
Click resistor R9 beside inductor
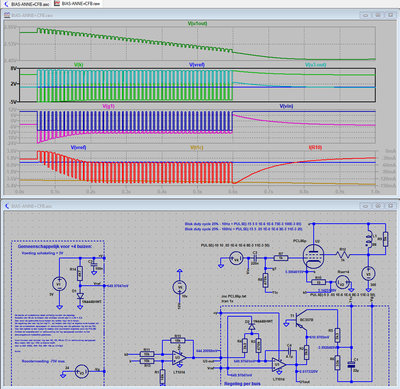tap(385, 239)
